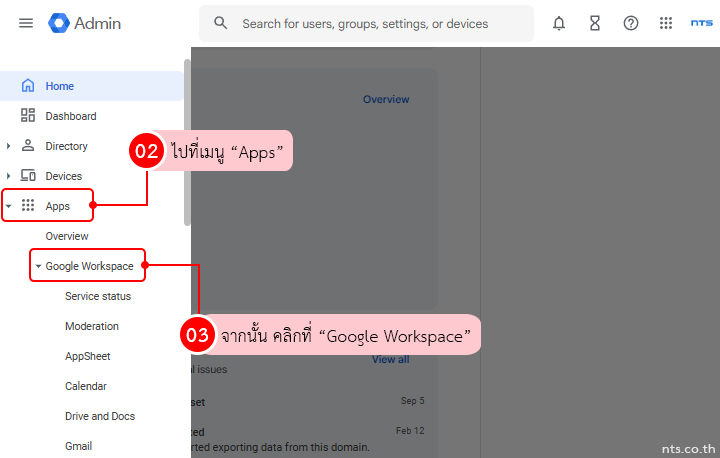Image resolution: width=720 pixels, height=458 pixels.
Task: Open the hourglass tasks icon
Action: click(595, 23)
